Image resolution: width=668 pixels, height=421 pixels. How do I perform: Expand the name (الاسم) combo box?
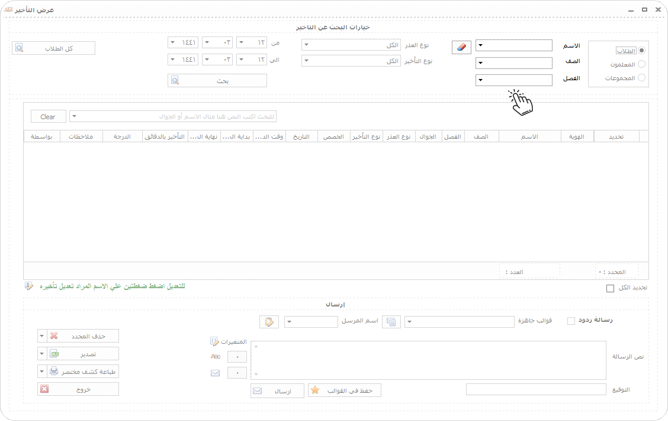coord(514,45)
